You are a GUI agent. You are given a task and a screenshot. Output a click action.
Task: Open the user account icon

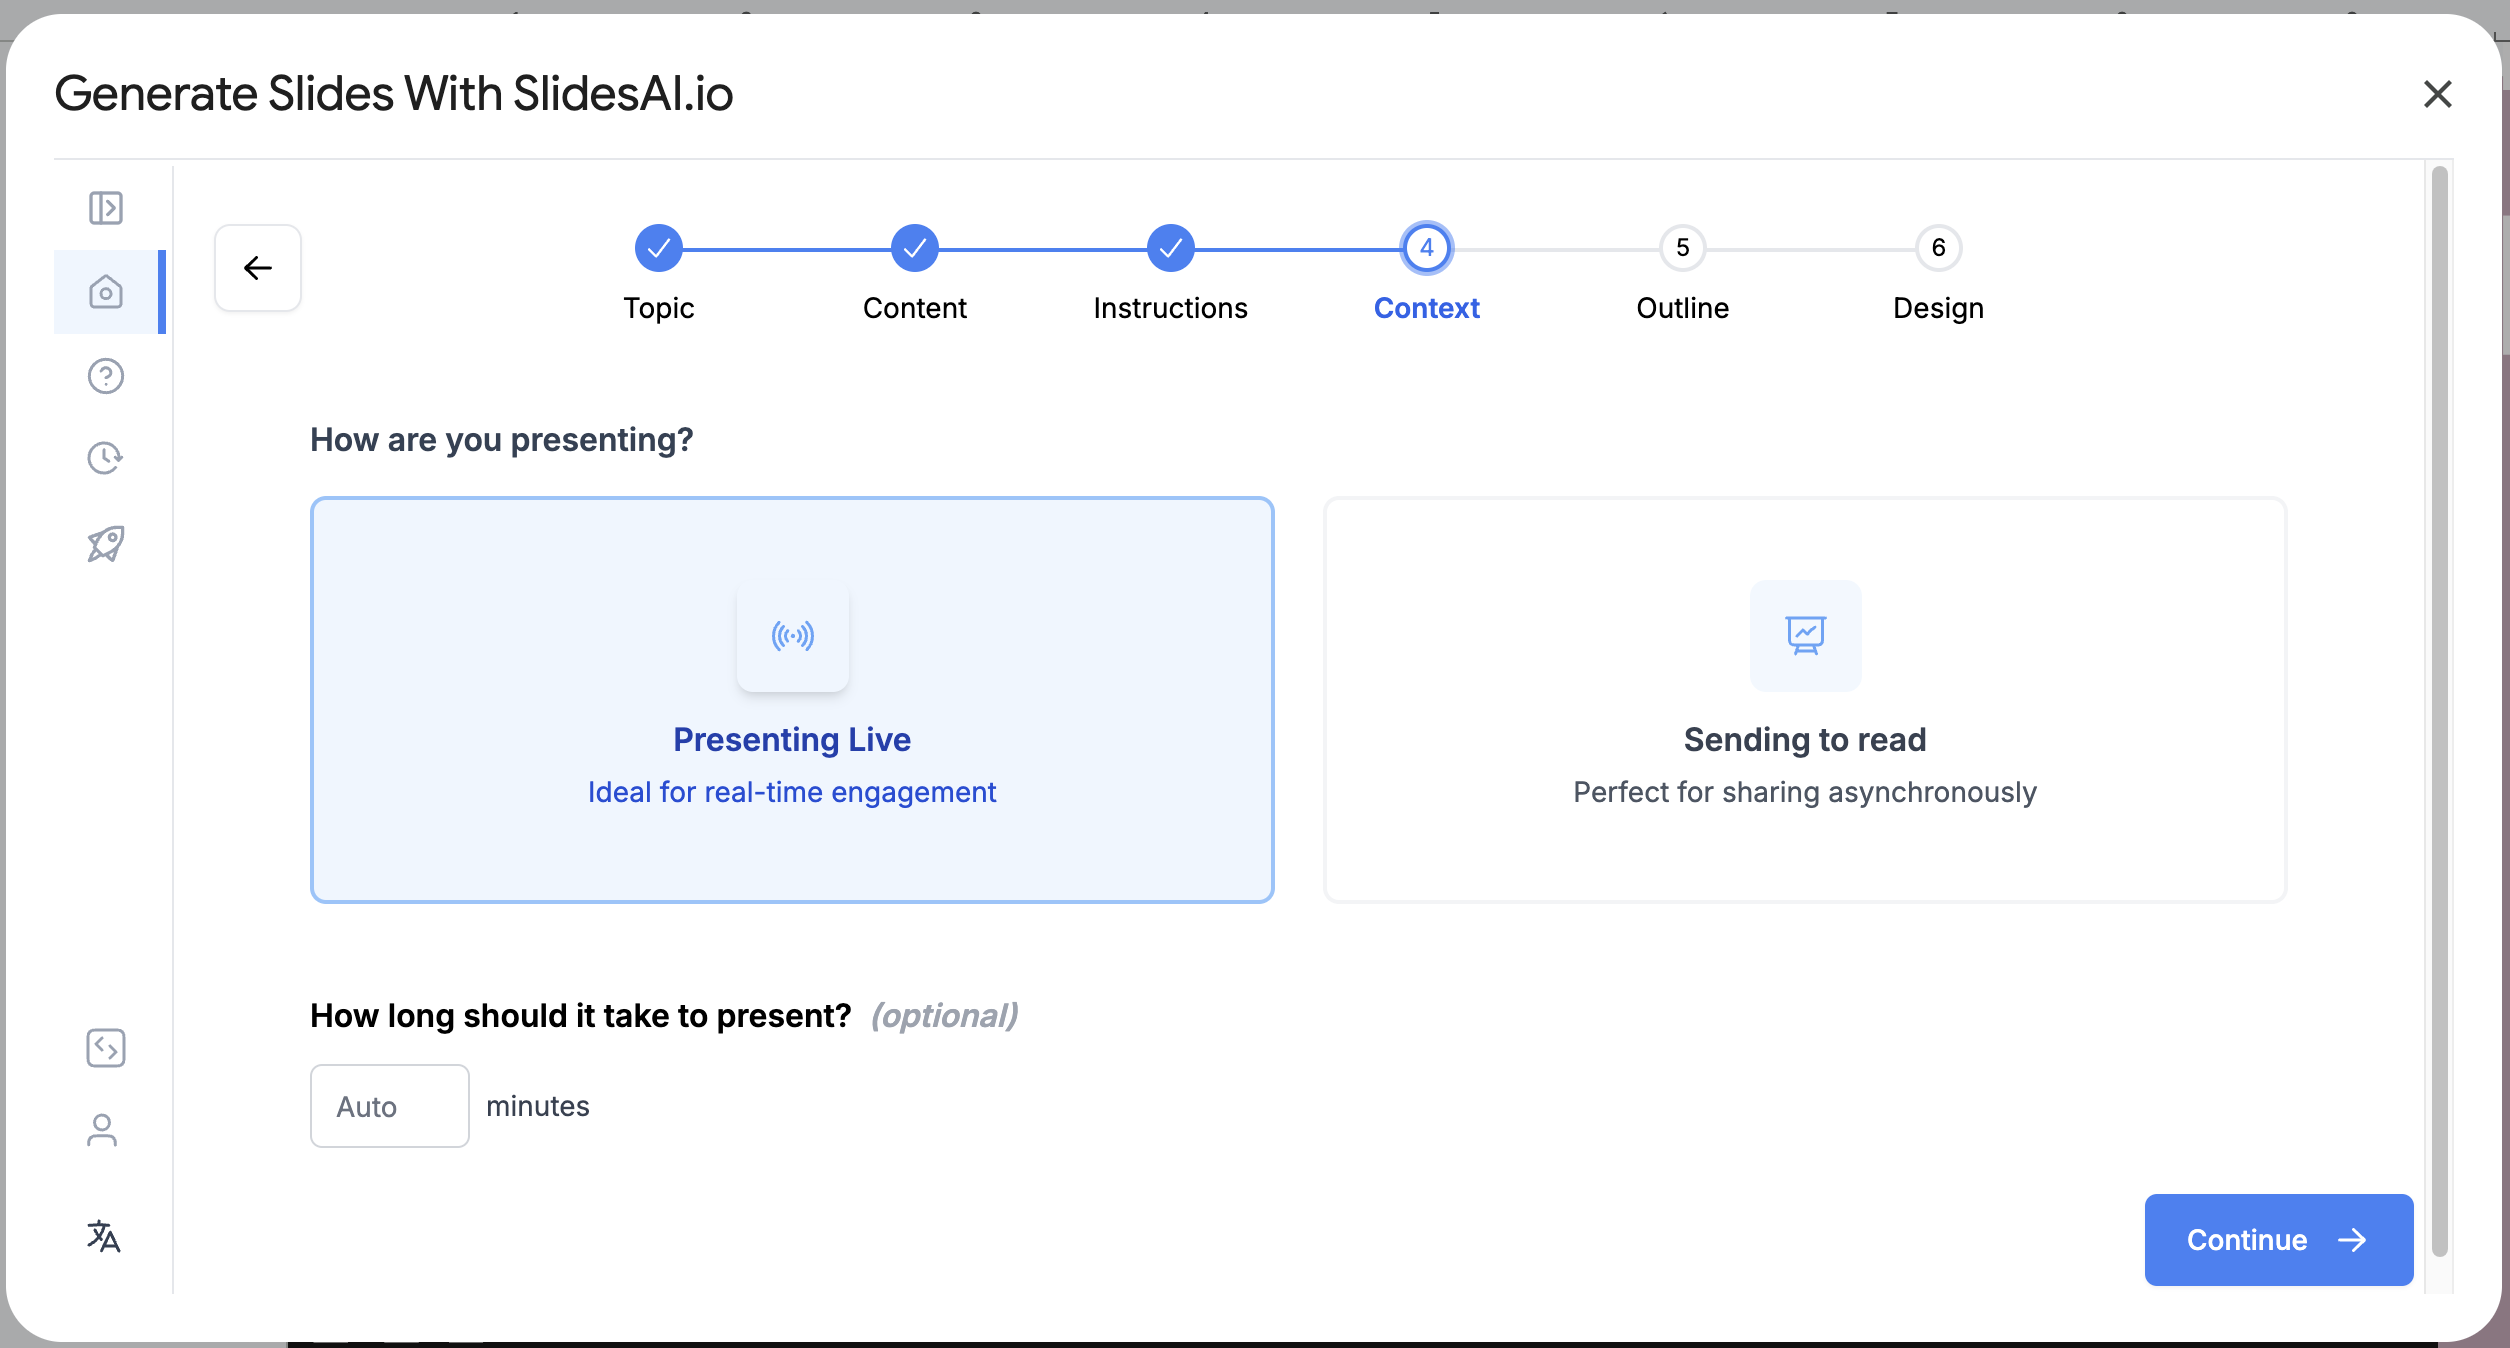pos(102,1131)
